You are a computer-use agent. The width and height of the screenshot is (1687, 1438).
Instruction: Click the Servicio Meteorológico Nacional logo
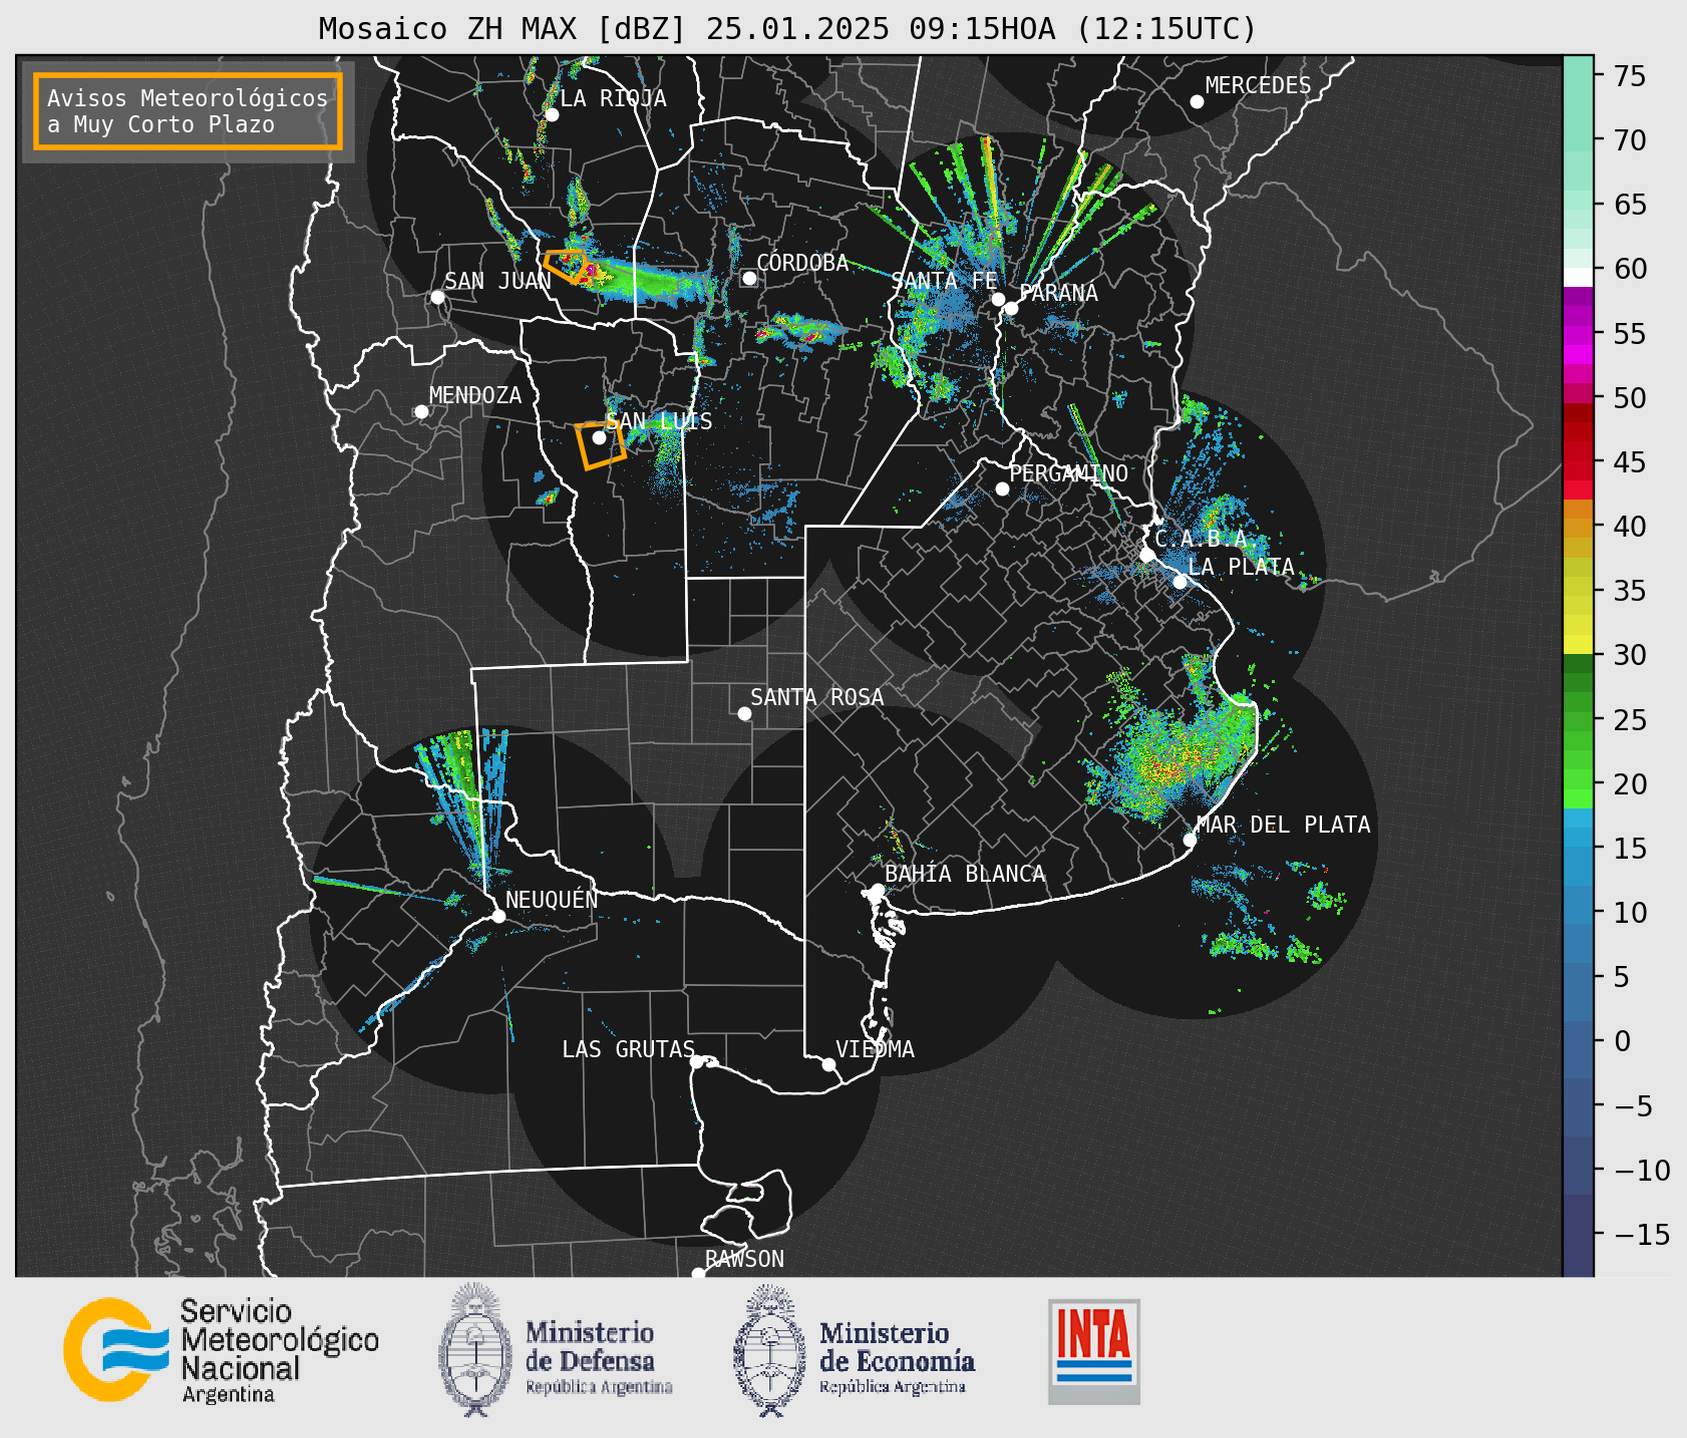[222, 1350]
